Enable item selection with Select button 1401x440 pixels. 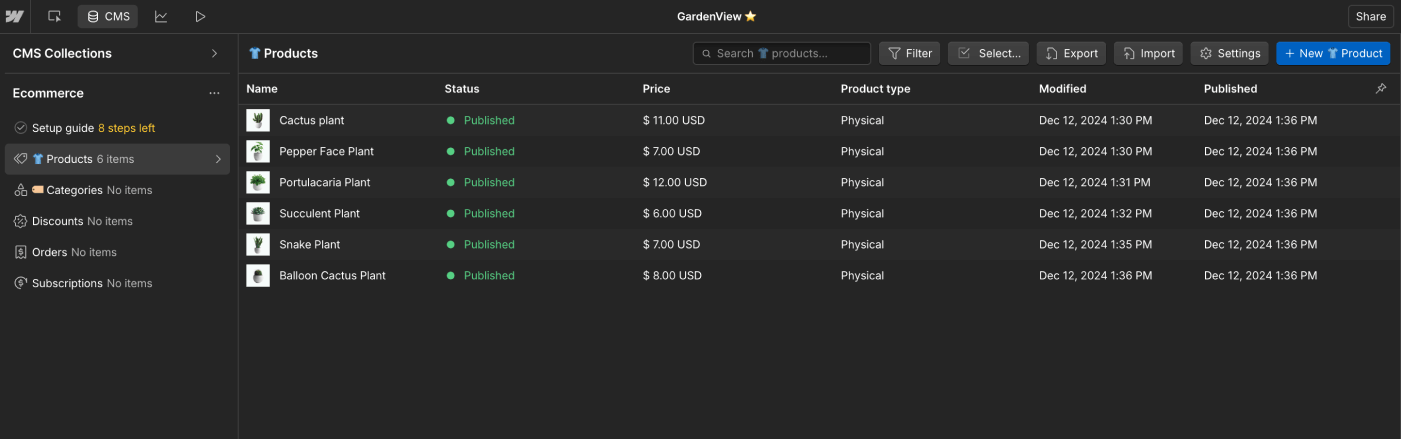[x=988, y=53]
